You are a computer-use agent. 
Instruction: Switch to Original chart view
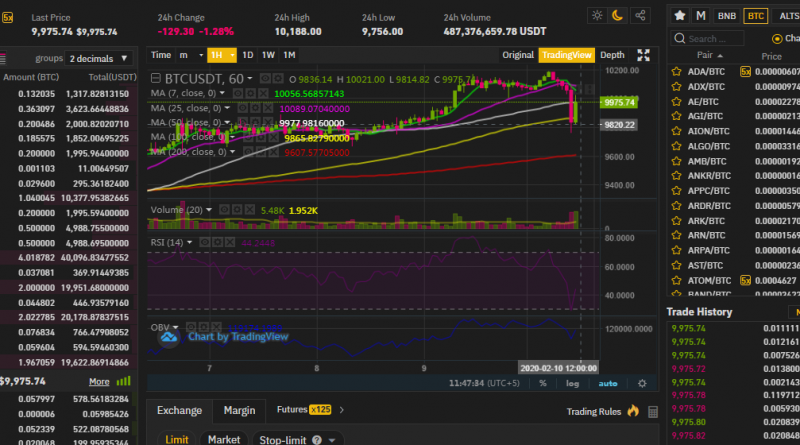click(518, 55)
